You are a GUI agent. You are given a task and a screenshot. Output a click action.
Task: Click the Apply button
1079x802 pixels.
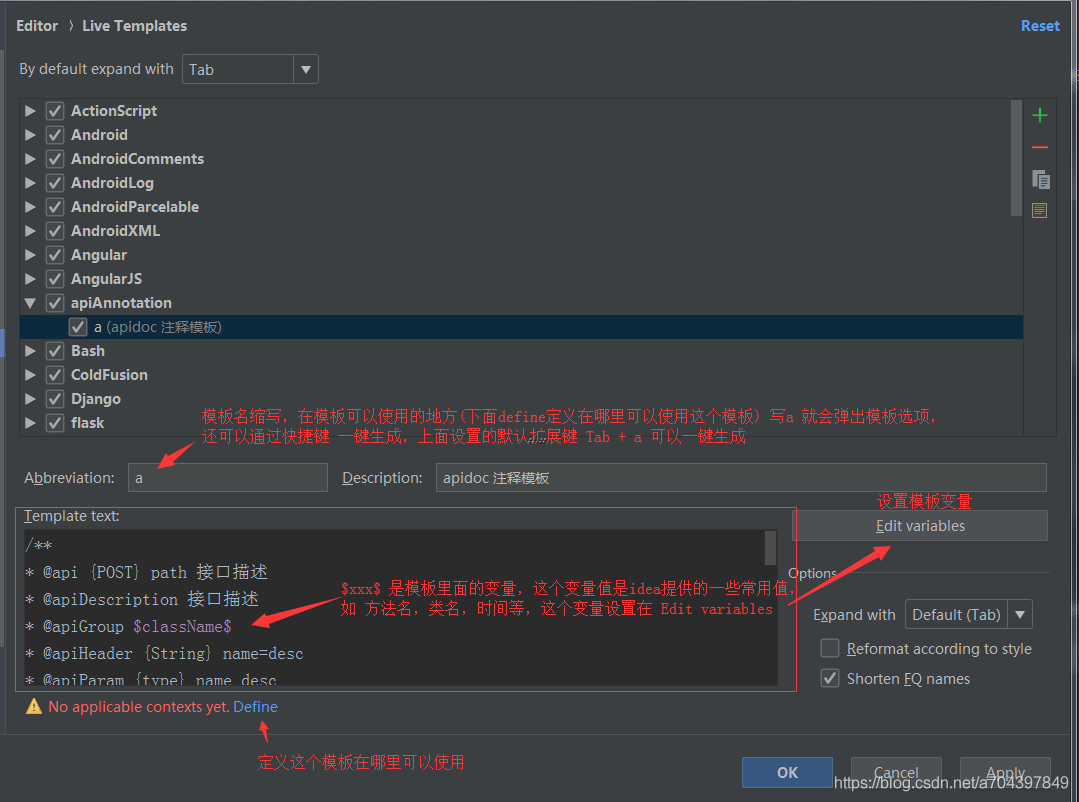1005,772
